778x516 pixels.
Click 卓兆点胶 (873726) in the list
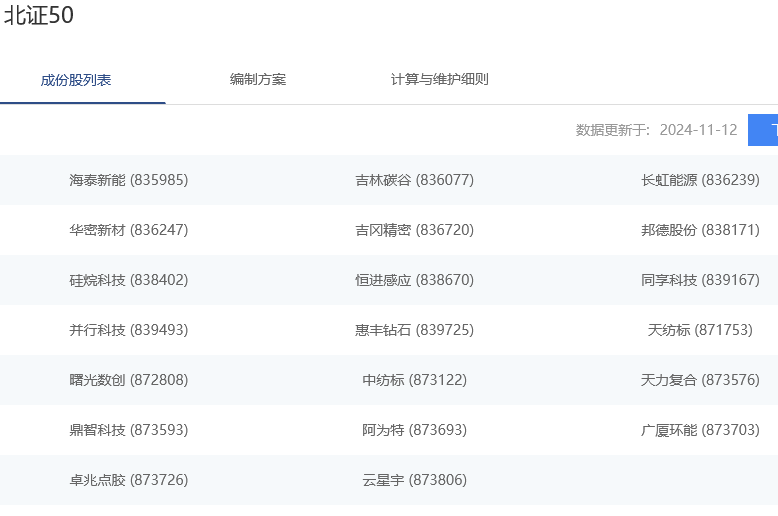(129, 480)
